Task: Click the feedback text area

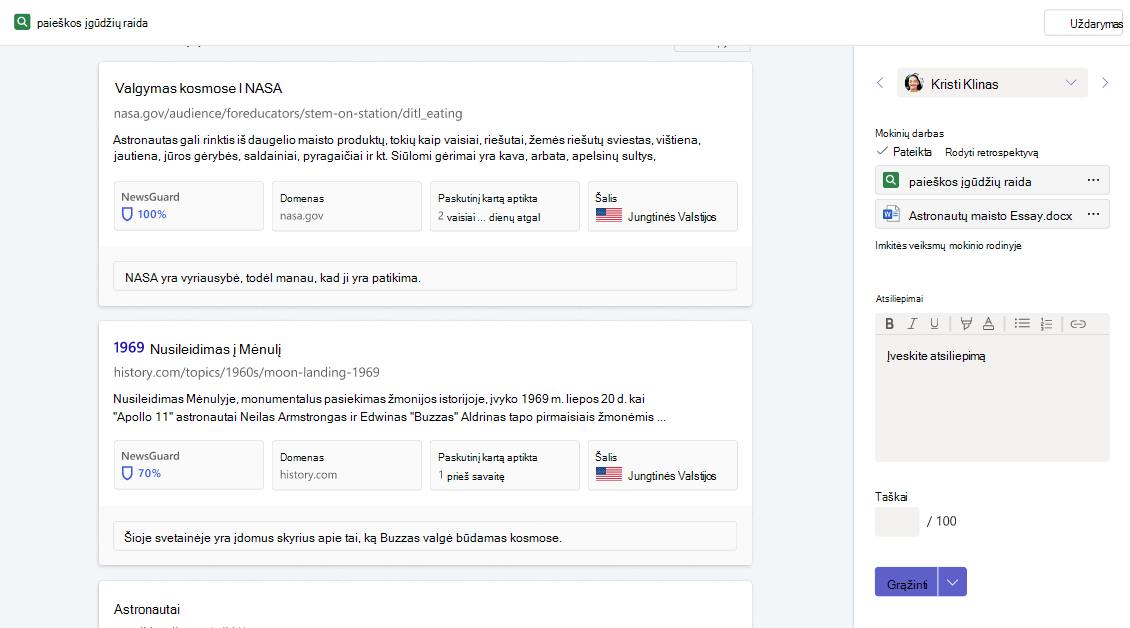Action: (992, 399)
